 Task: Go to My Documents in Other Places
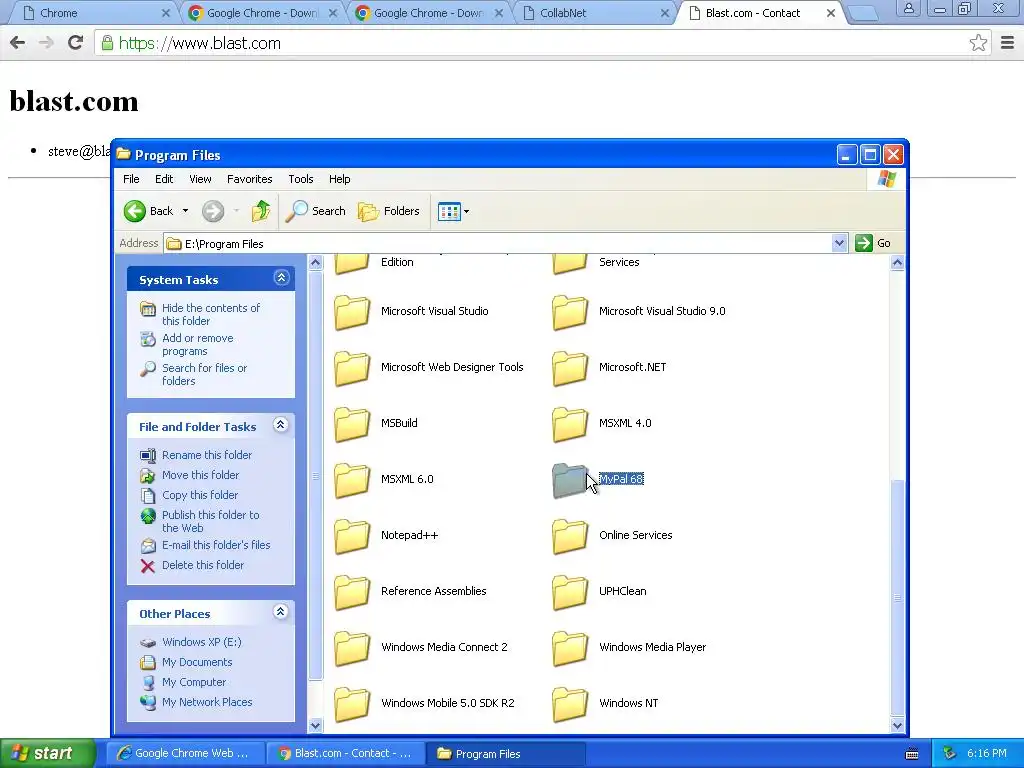coord(197,662)
